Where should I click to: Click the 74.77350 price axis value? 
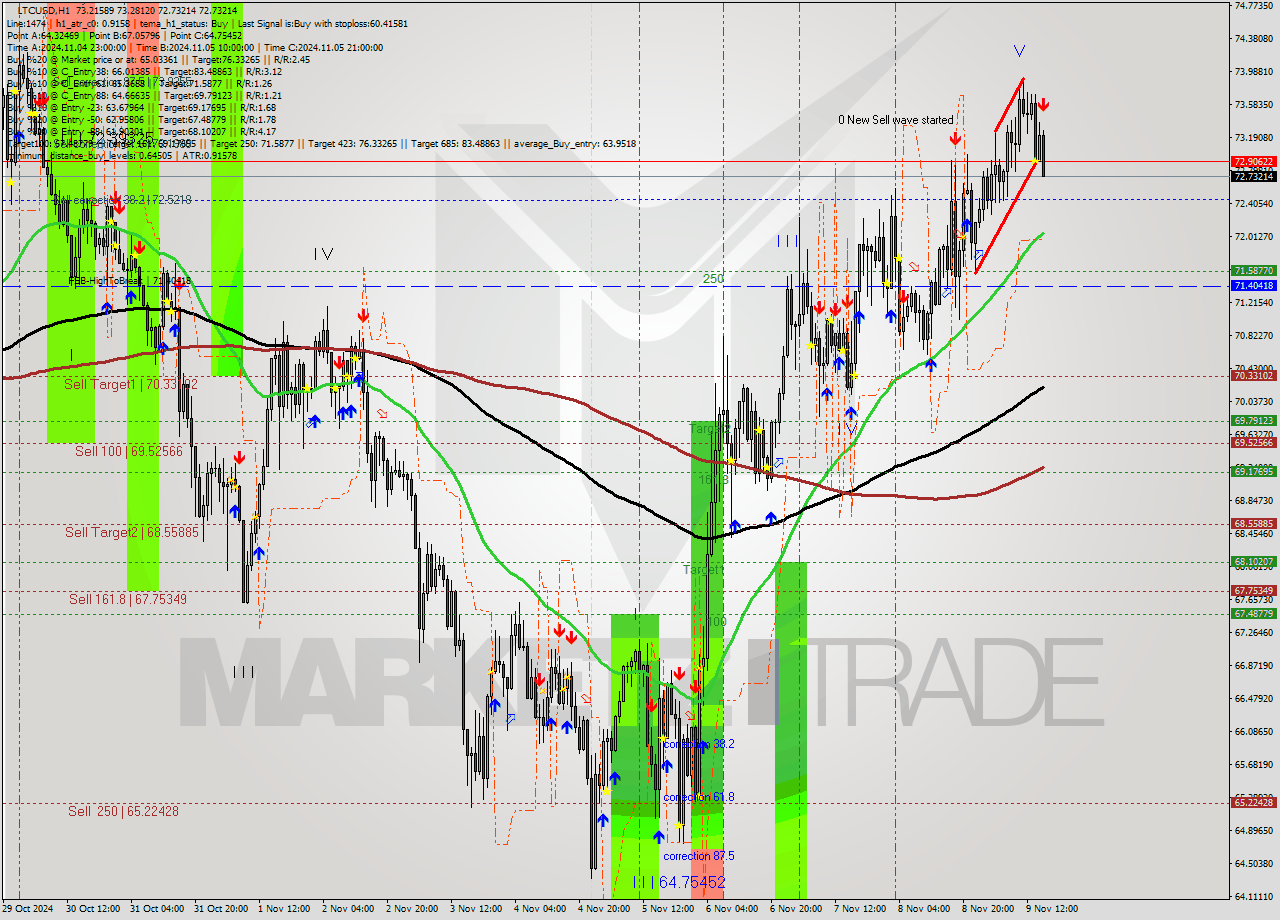click(1253, 6)
